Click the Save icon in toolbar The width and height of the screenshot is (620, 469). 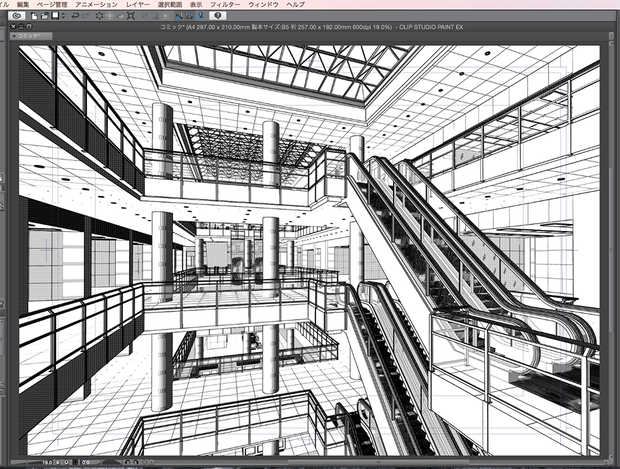pos(55,16)
